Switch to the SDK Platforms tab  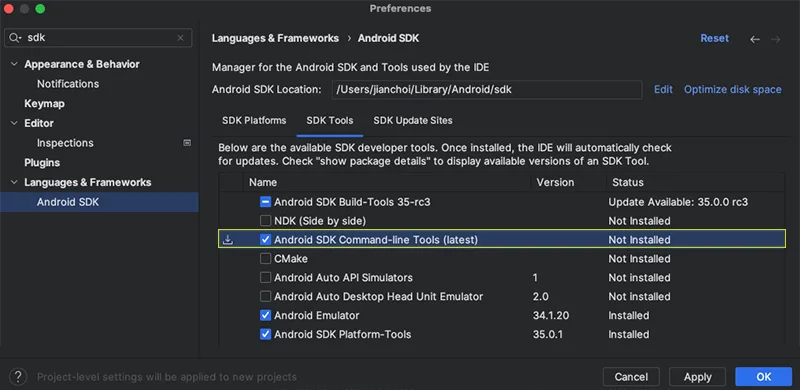tap(254, 120)
